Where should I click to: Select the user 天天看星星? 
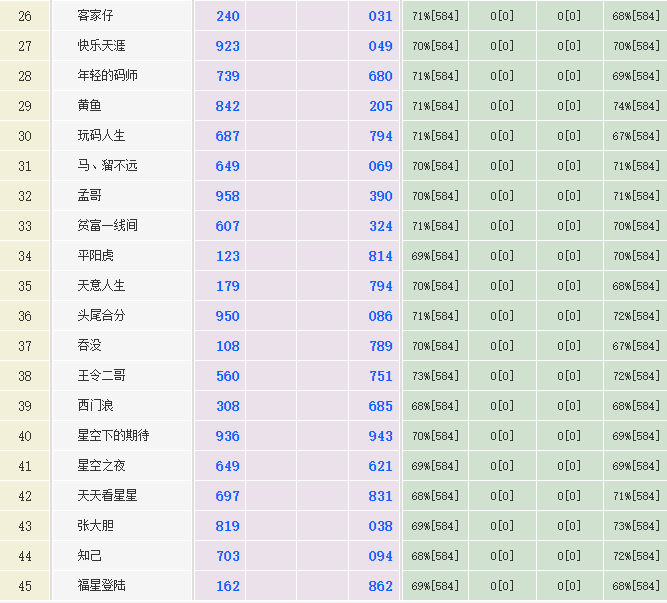coord(108,496)
